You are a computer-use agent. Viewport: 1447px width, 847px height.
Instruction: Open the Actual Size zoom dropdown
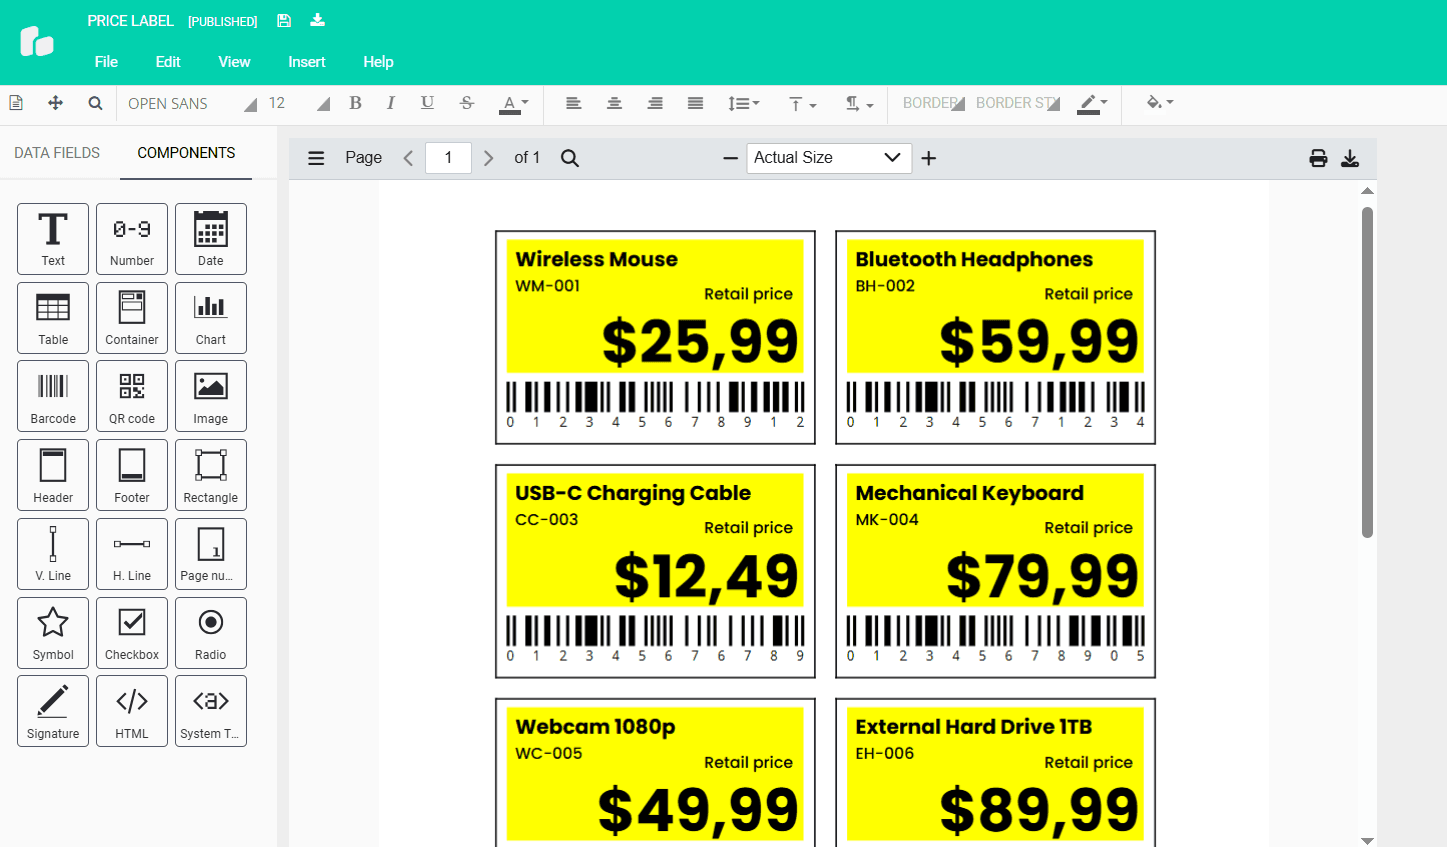[x=829, y=158]
